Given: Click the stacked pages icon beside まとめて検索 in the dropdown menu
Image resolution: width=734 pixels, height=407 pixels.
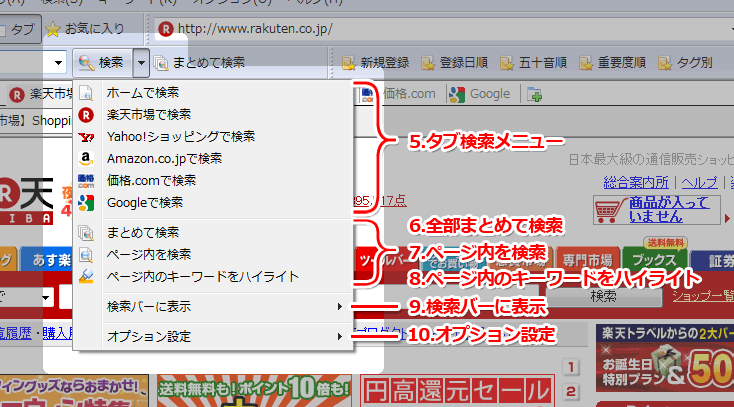Looking at the screenshot, I should tap(86, 232).
